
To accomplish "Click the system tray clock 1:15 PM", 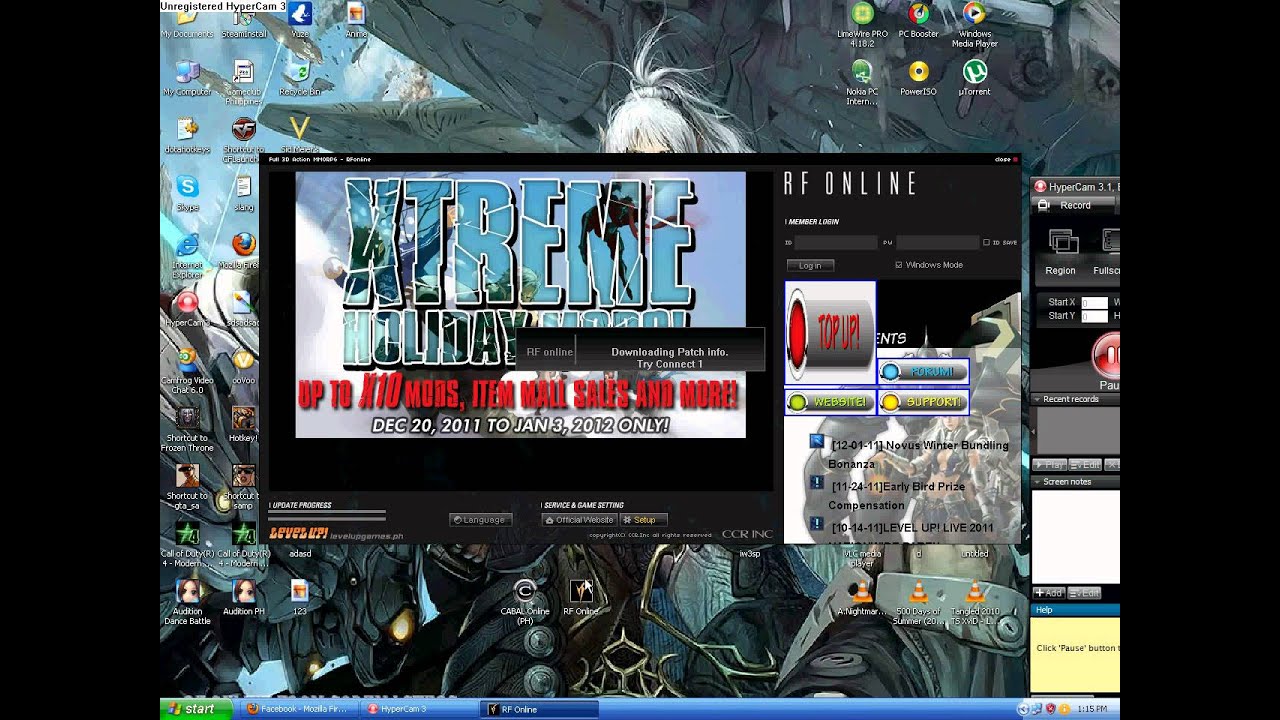I will (1092, 709).
